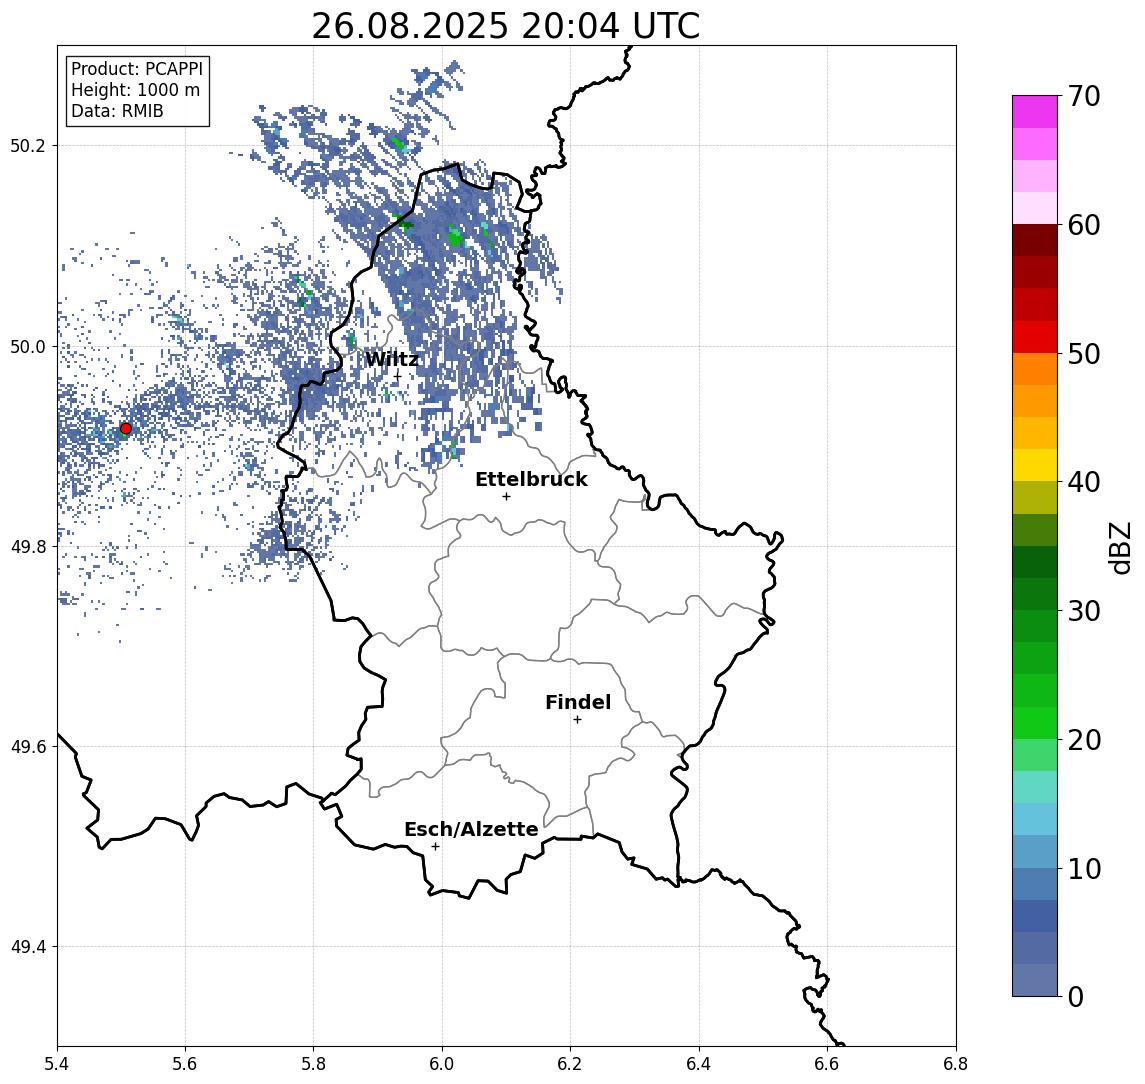1145x1084 pixels.
Task: Click the orange 50 dBZ colorbar segment
Action: click(x=1035, y=369)
